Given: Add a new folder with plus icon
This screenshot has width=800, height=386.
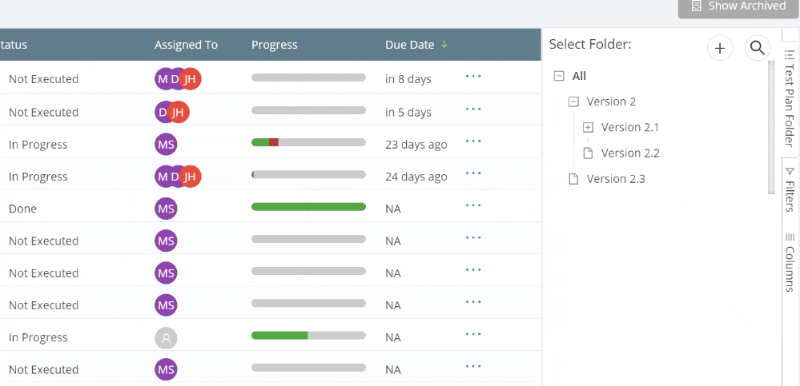Looking at the screenshot, I should pos(720,48).
